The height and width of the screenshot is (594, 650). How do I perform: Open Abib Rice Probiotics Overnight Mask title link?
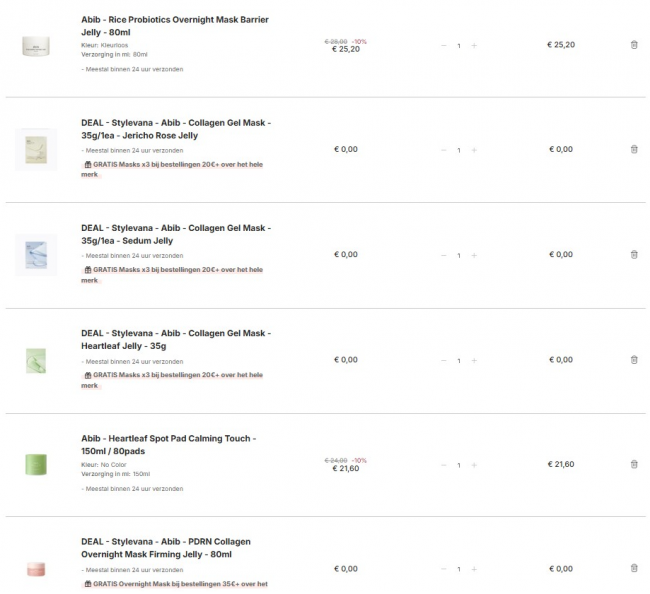click(174, 26)
